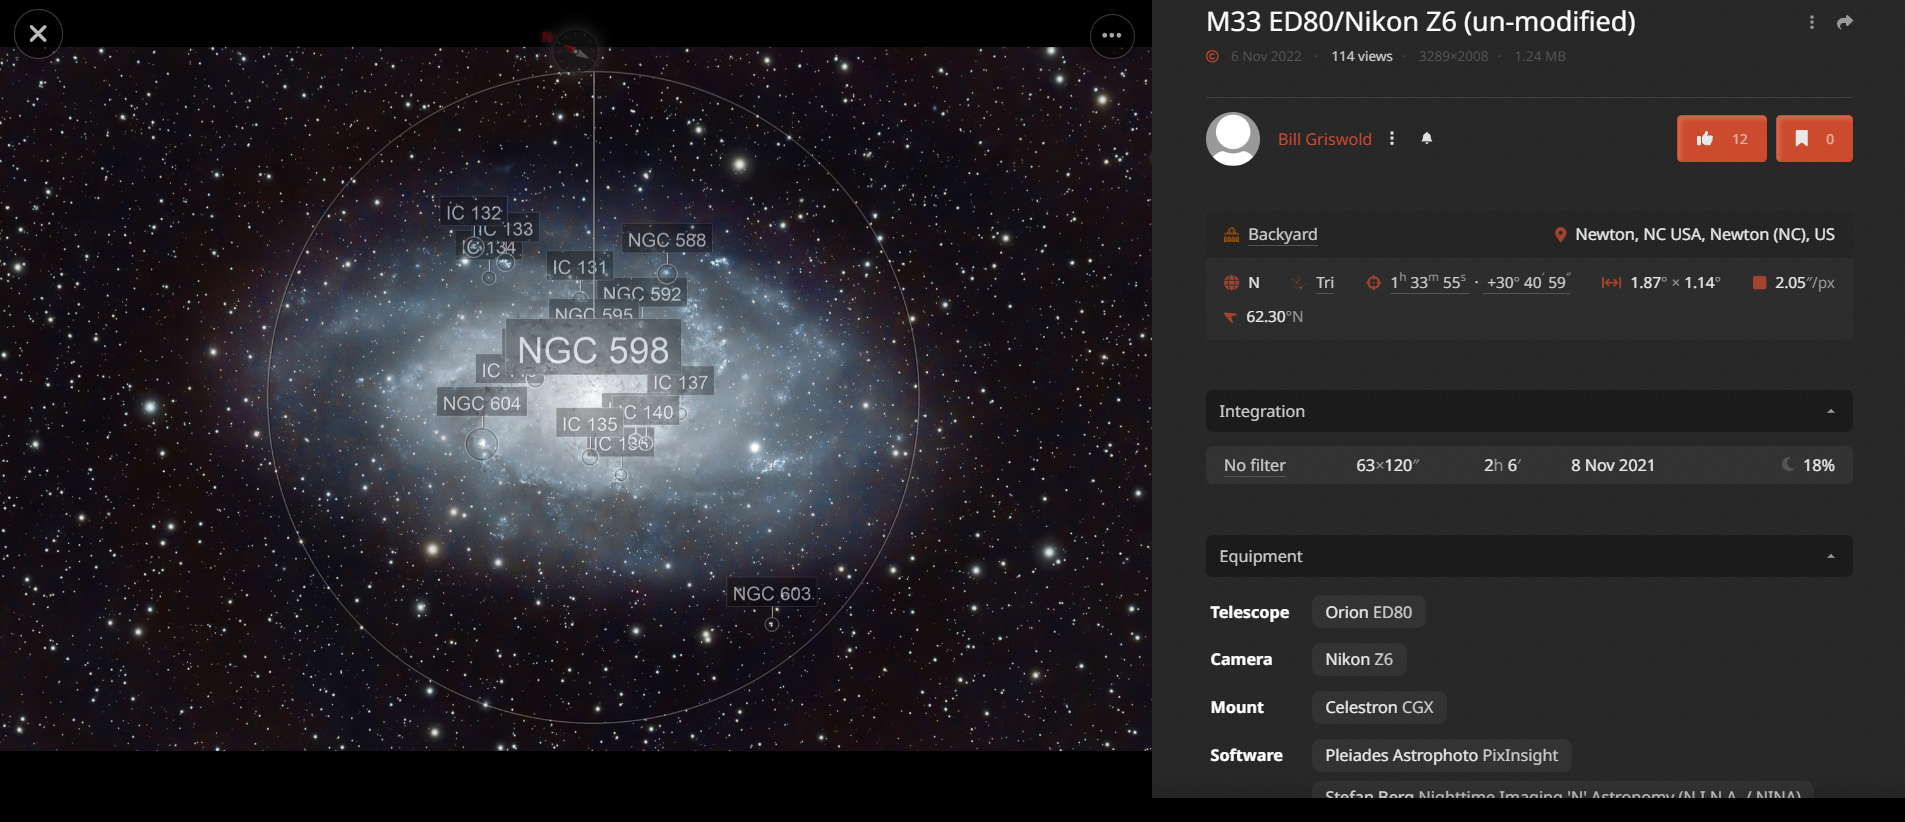This screenshot has height=822, width=1905.
Task: Share this image using the arrow icon
Action: click(x=1845, y=22)
